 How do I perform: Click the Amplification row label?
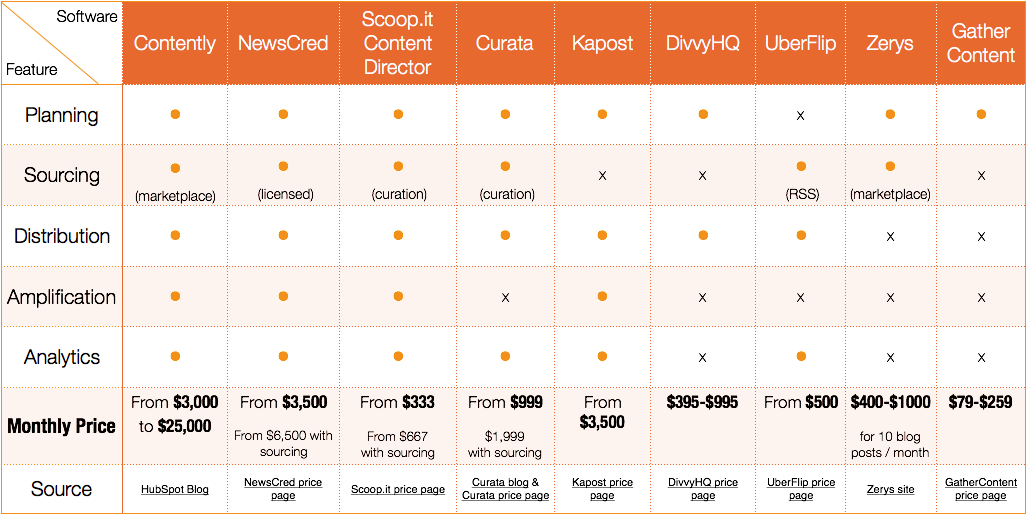click(x=62, y=297)
